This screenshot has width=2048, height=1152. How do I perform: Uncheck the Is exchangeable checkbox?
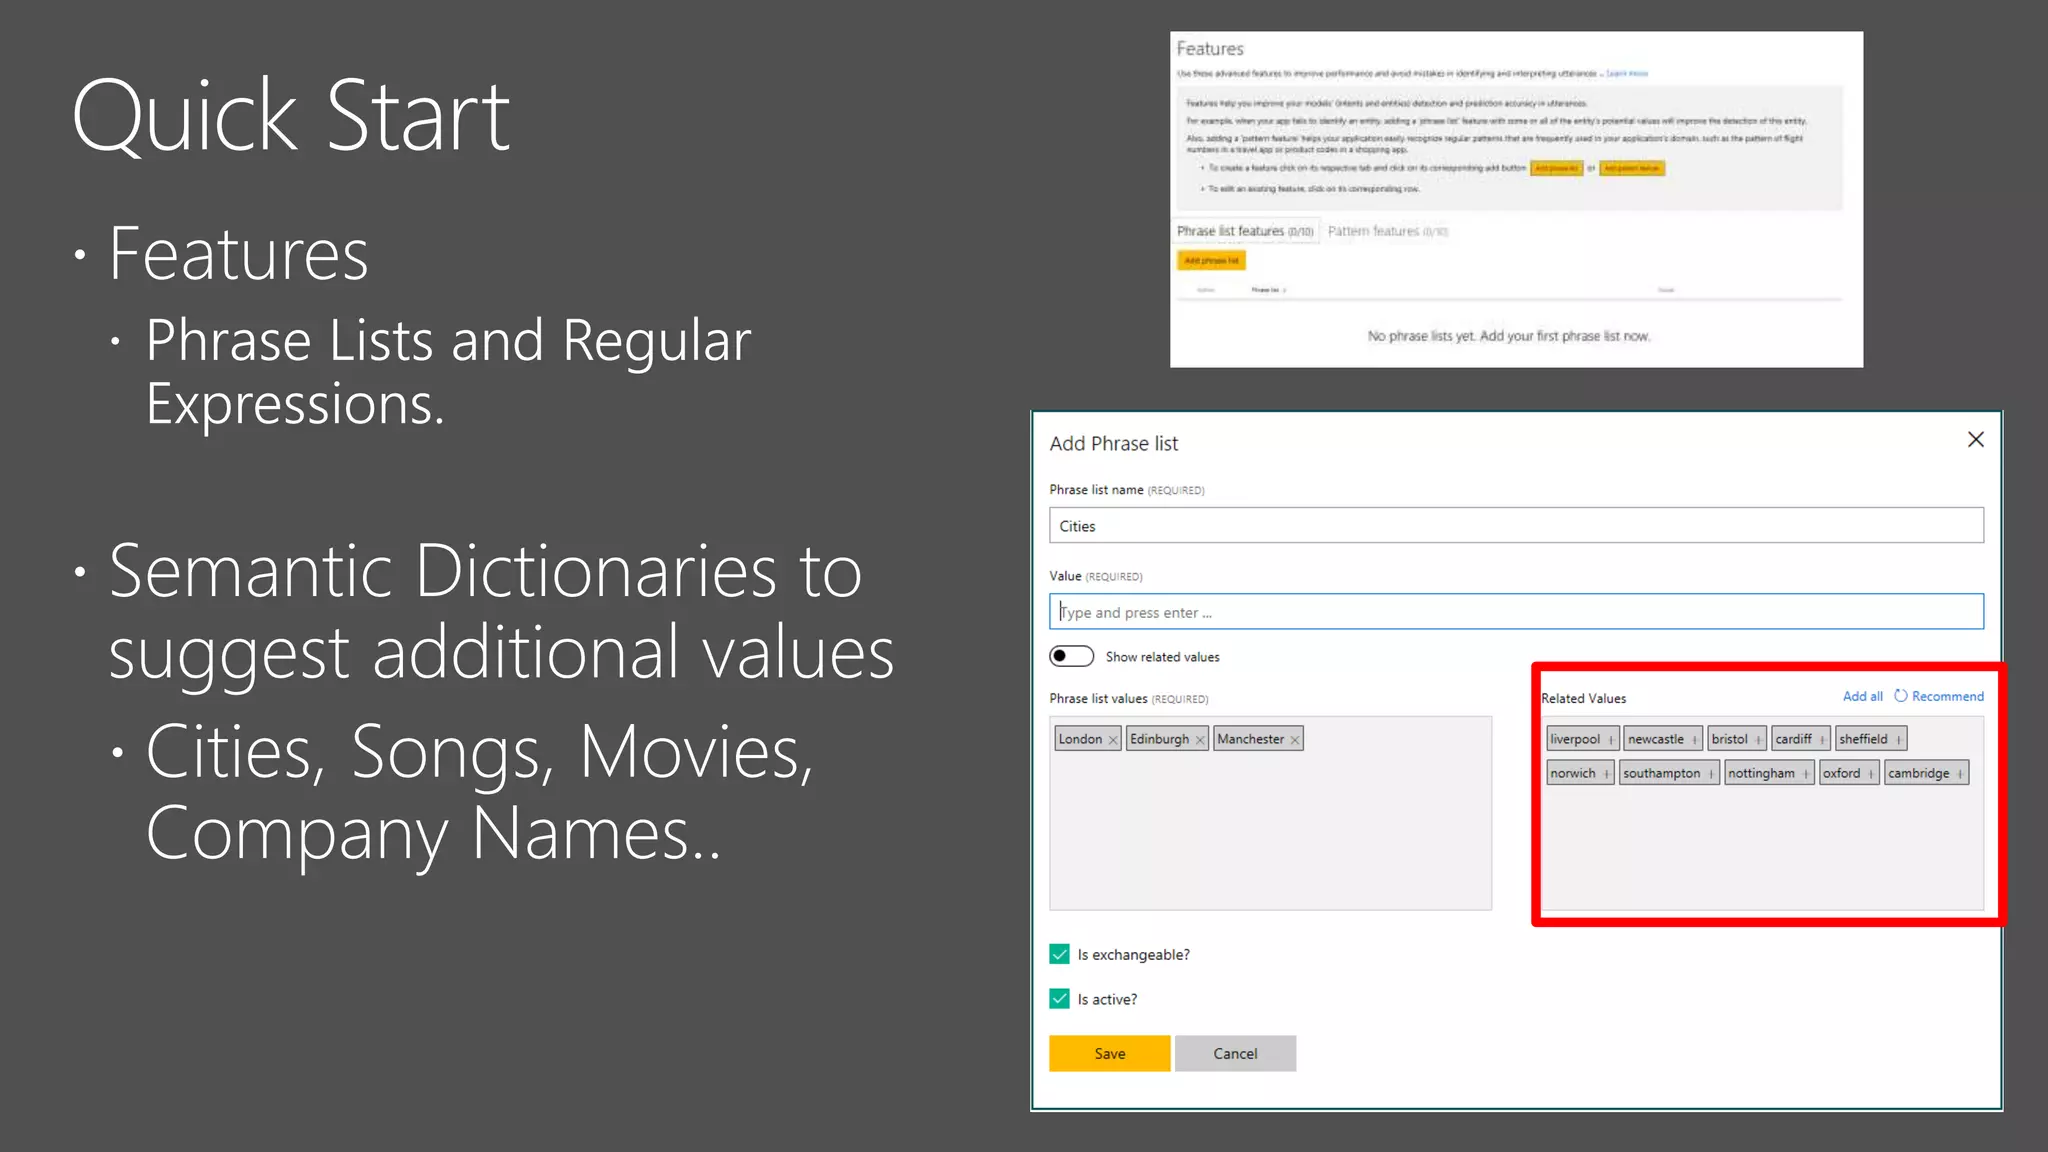(x=1060, y=954)
